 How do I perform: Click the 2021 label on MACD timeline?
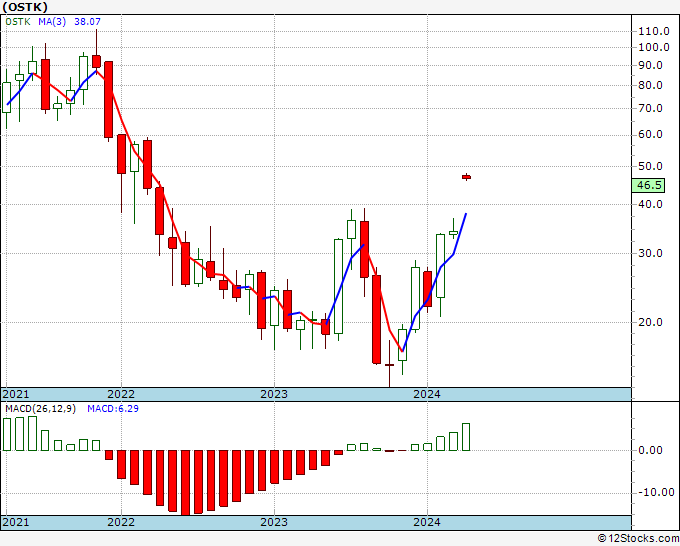[16, 522]
